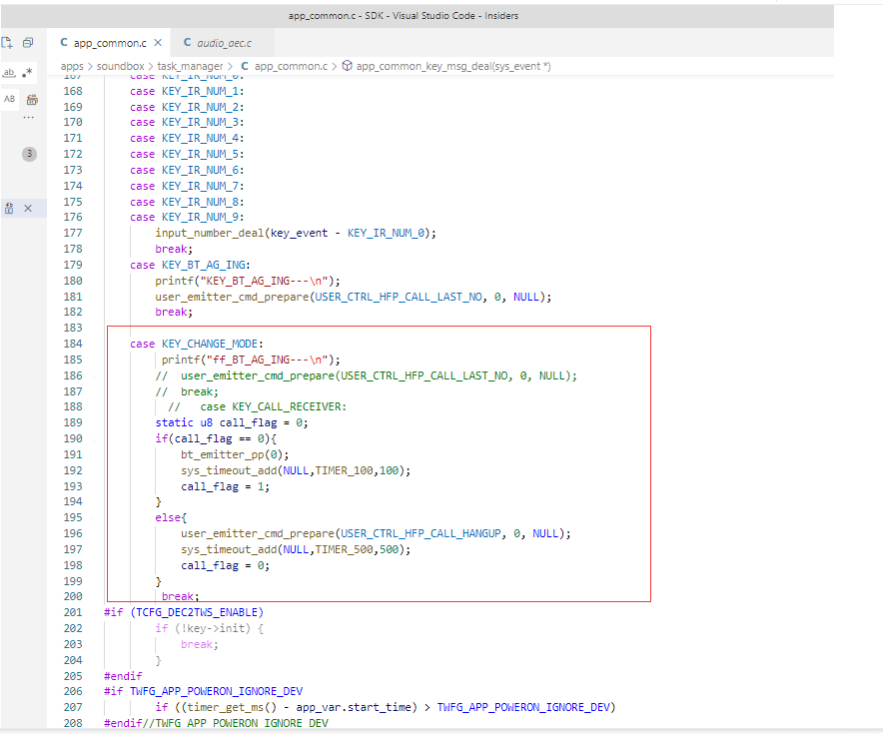The width and height of the screenshot is (883, 737).
Task: Click "case KEY_IR_NUM_5:" on line 172
Action: click(x=187, y=154)
